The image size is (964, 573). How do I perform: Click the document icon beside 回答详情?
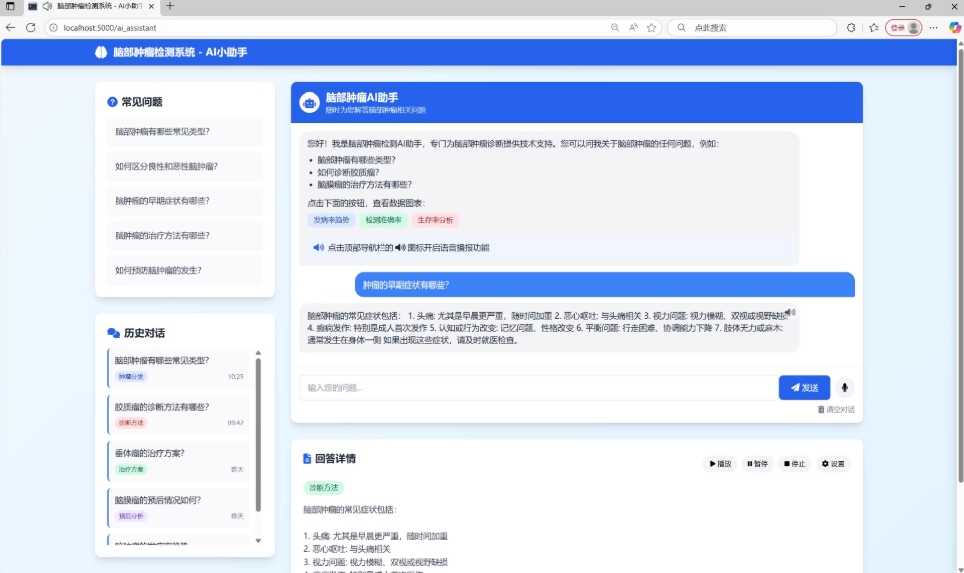coord(307,459)
